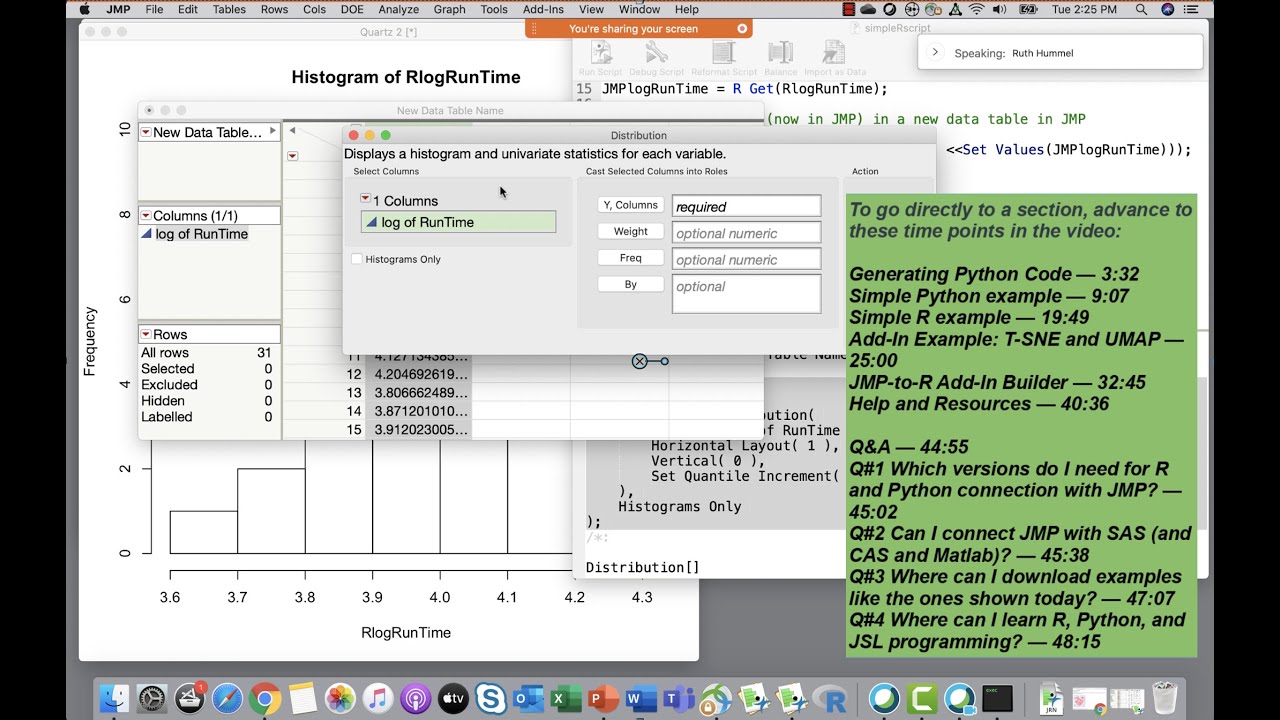Open the DOE menu
1280x720 pixels.
(x=352, y=9)
